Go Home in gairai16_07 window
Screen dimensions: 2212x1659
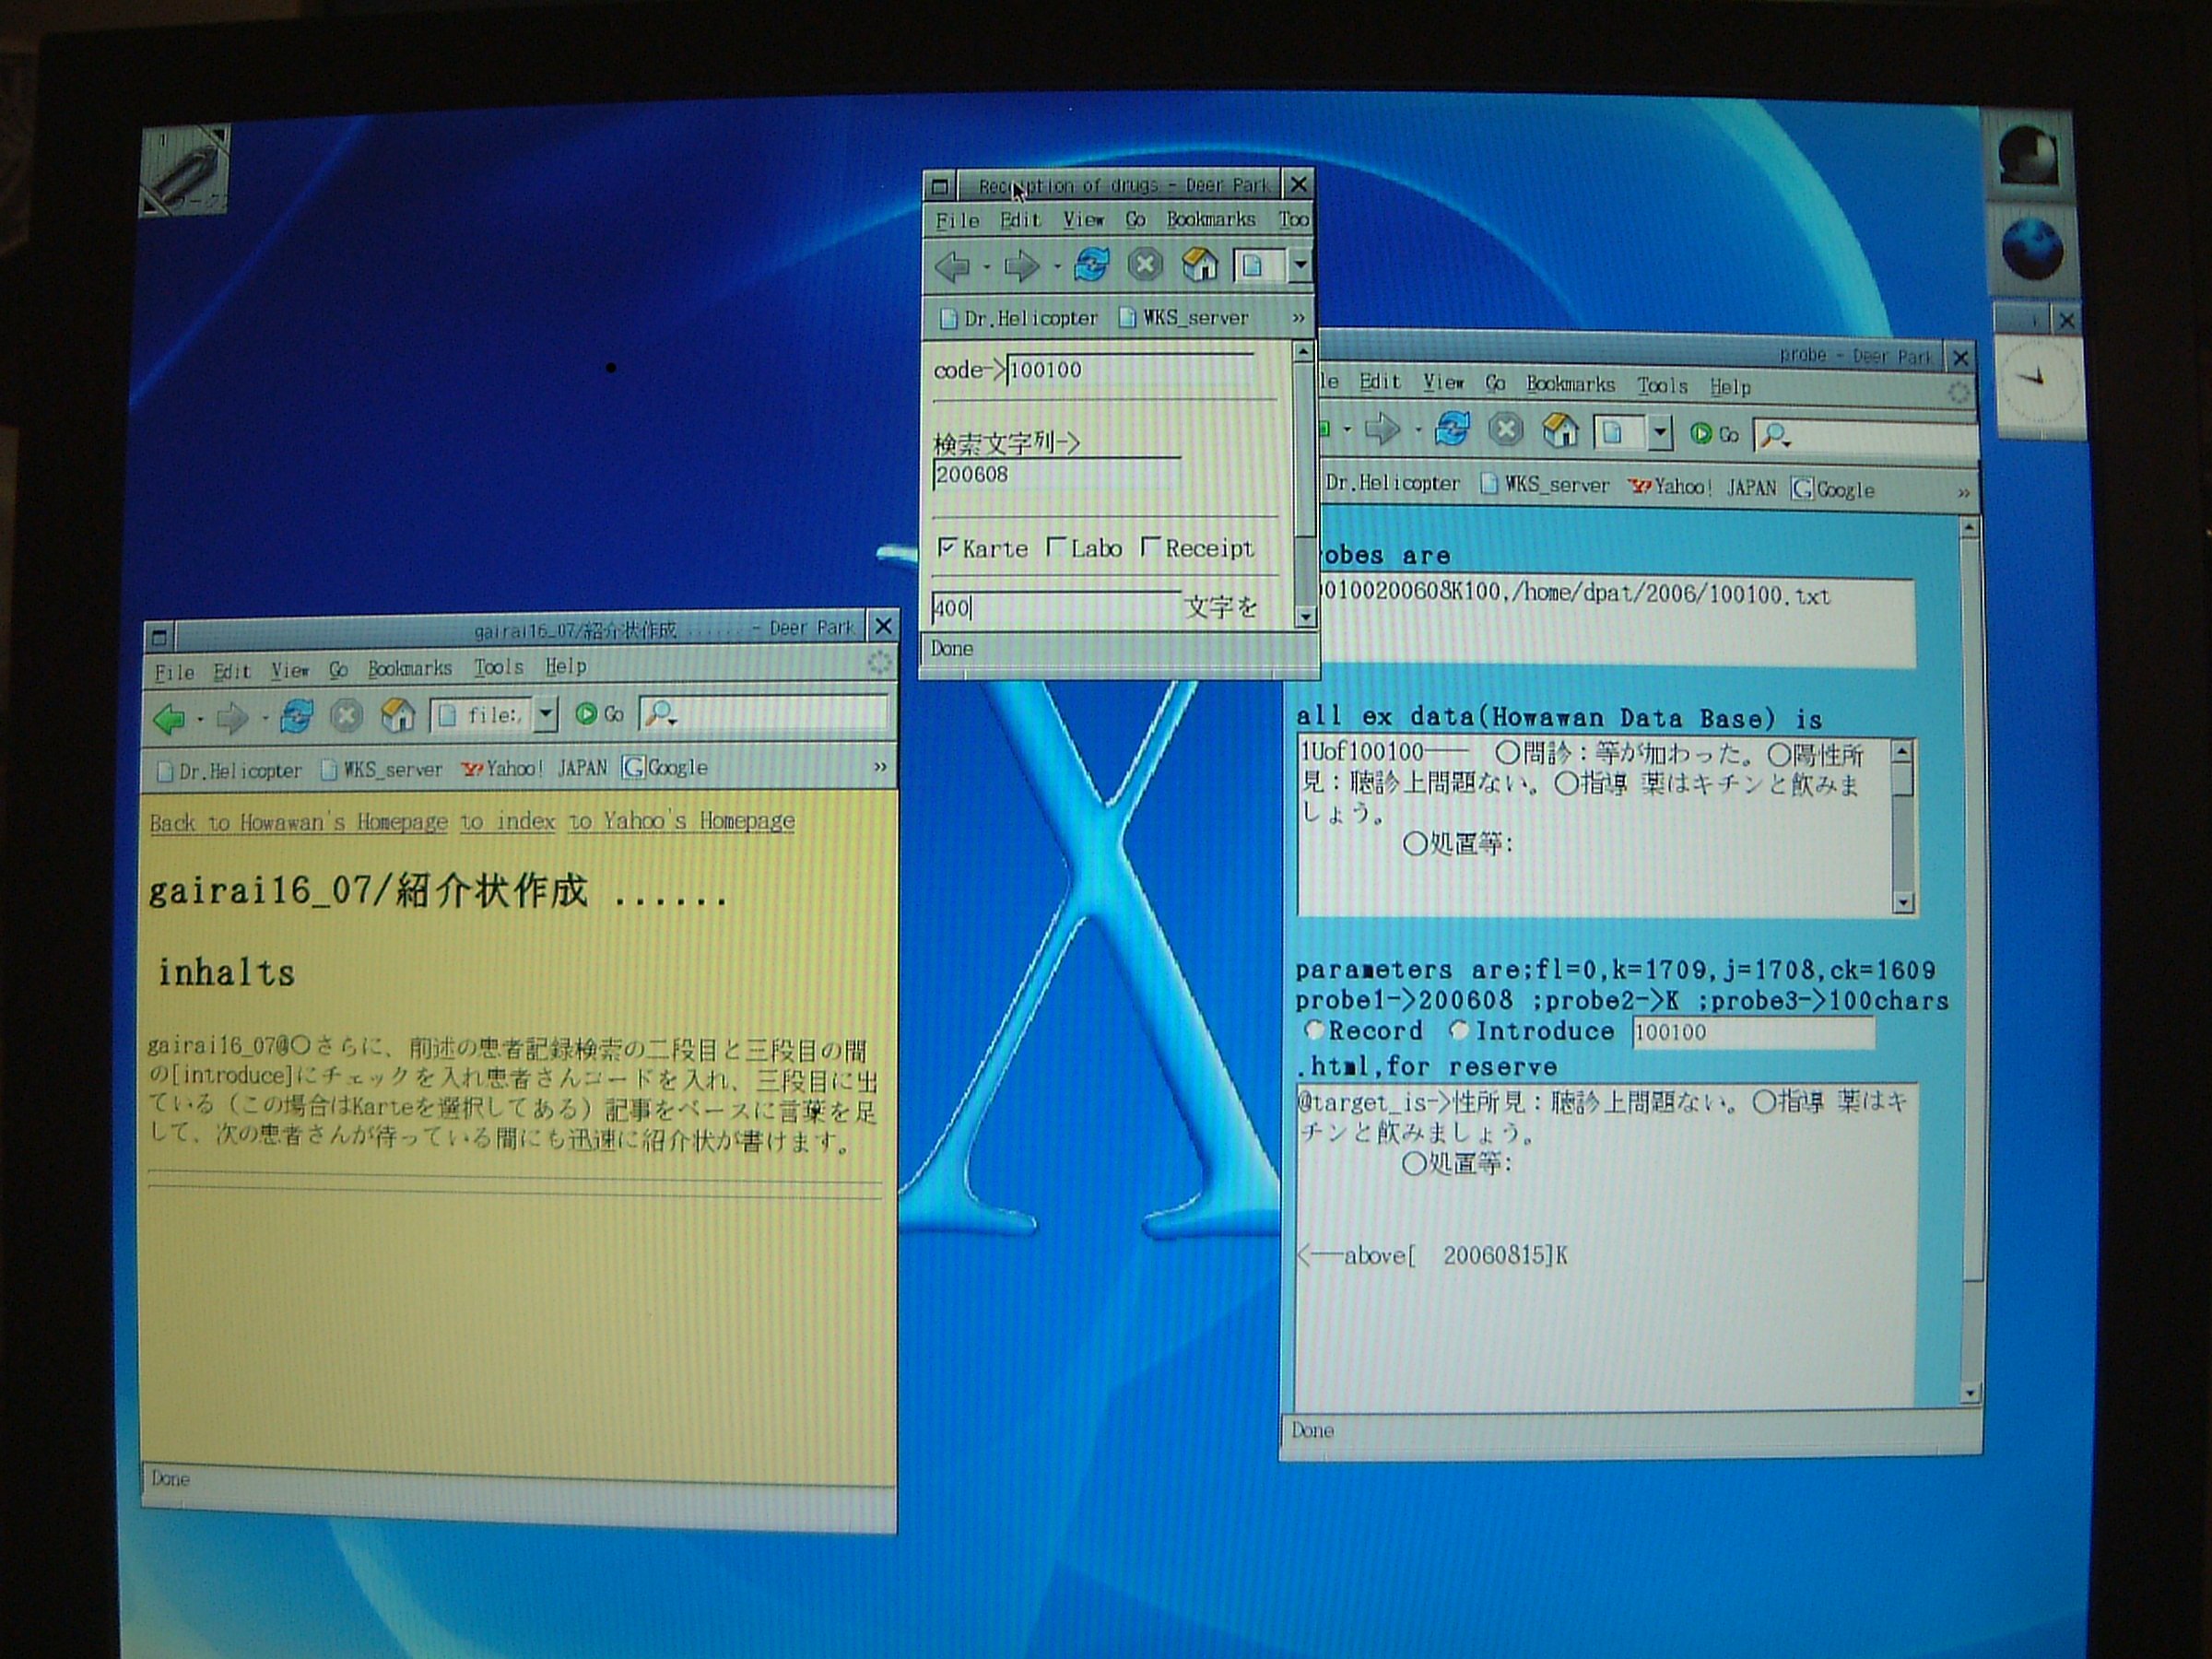pos(397,715)
